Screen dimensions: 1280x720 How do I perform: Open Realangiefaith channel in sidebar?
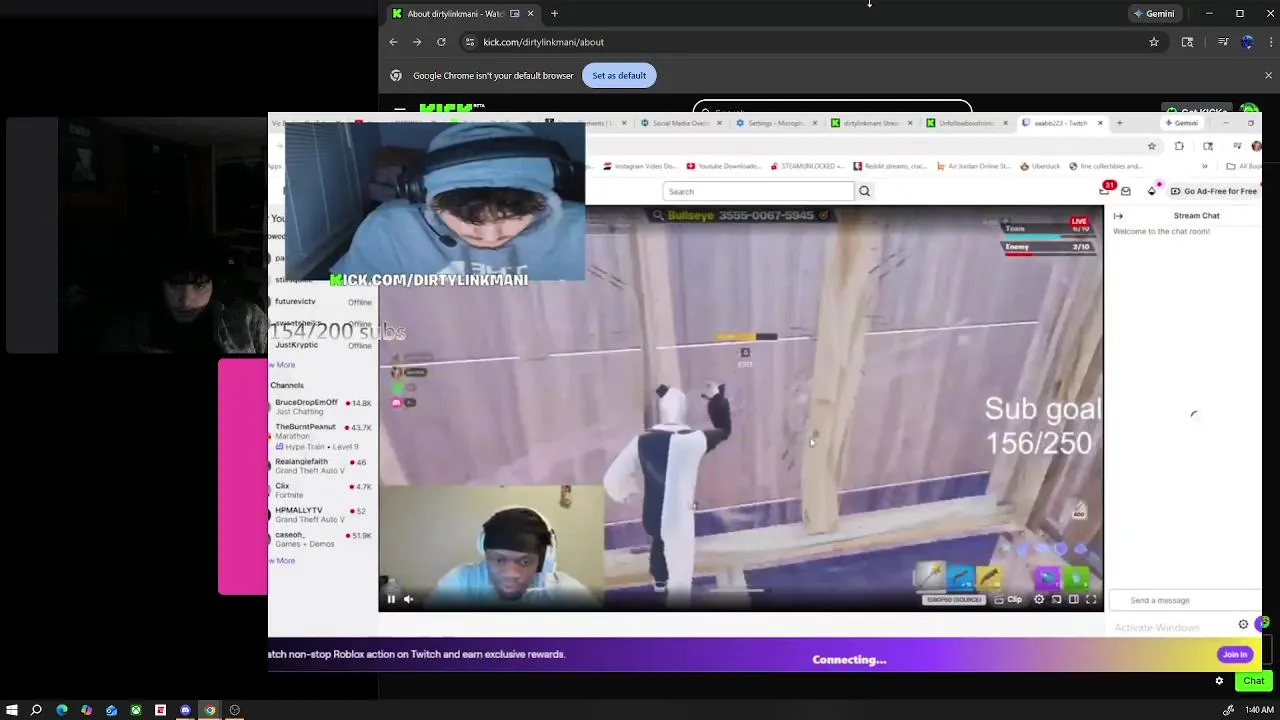(322, 466)
